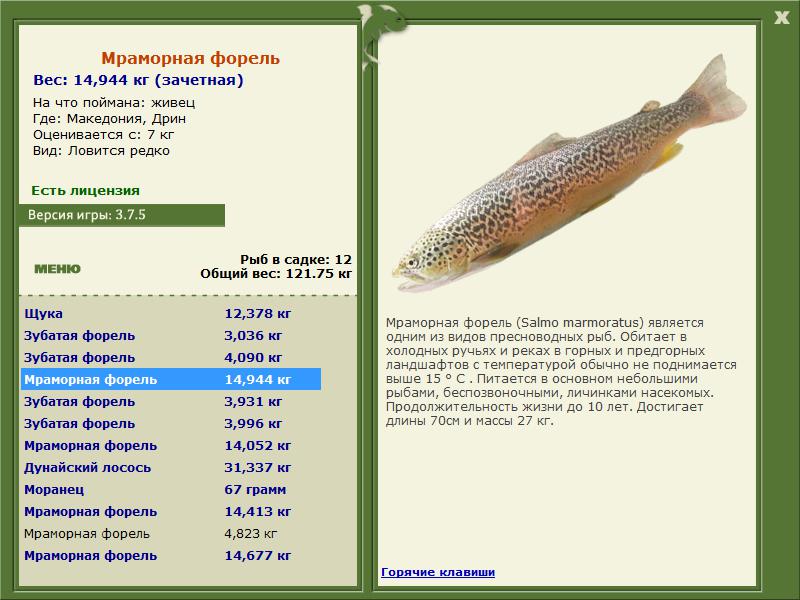This screenshot has height=600, width=800.
Task: Click the Версия игры 3.7.5 bar
Action: point(121,215)
